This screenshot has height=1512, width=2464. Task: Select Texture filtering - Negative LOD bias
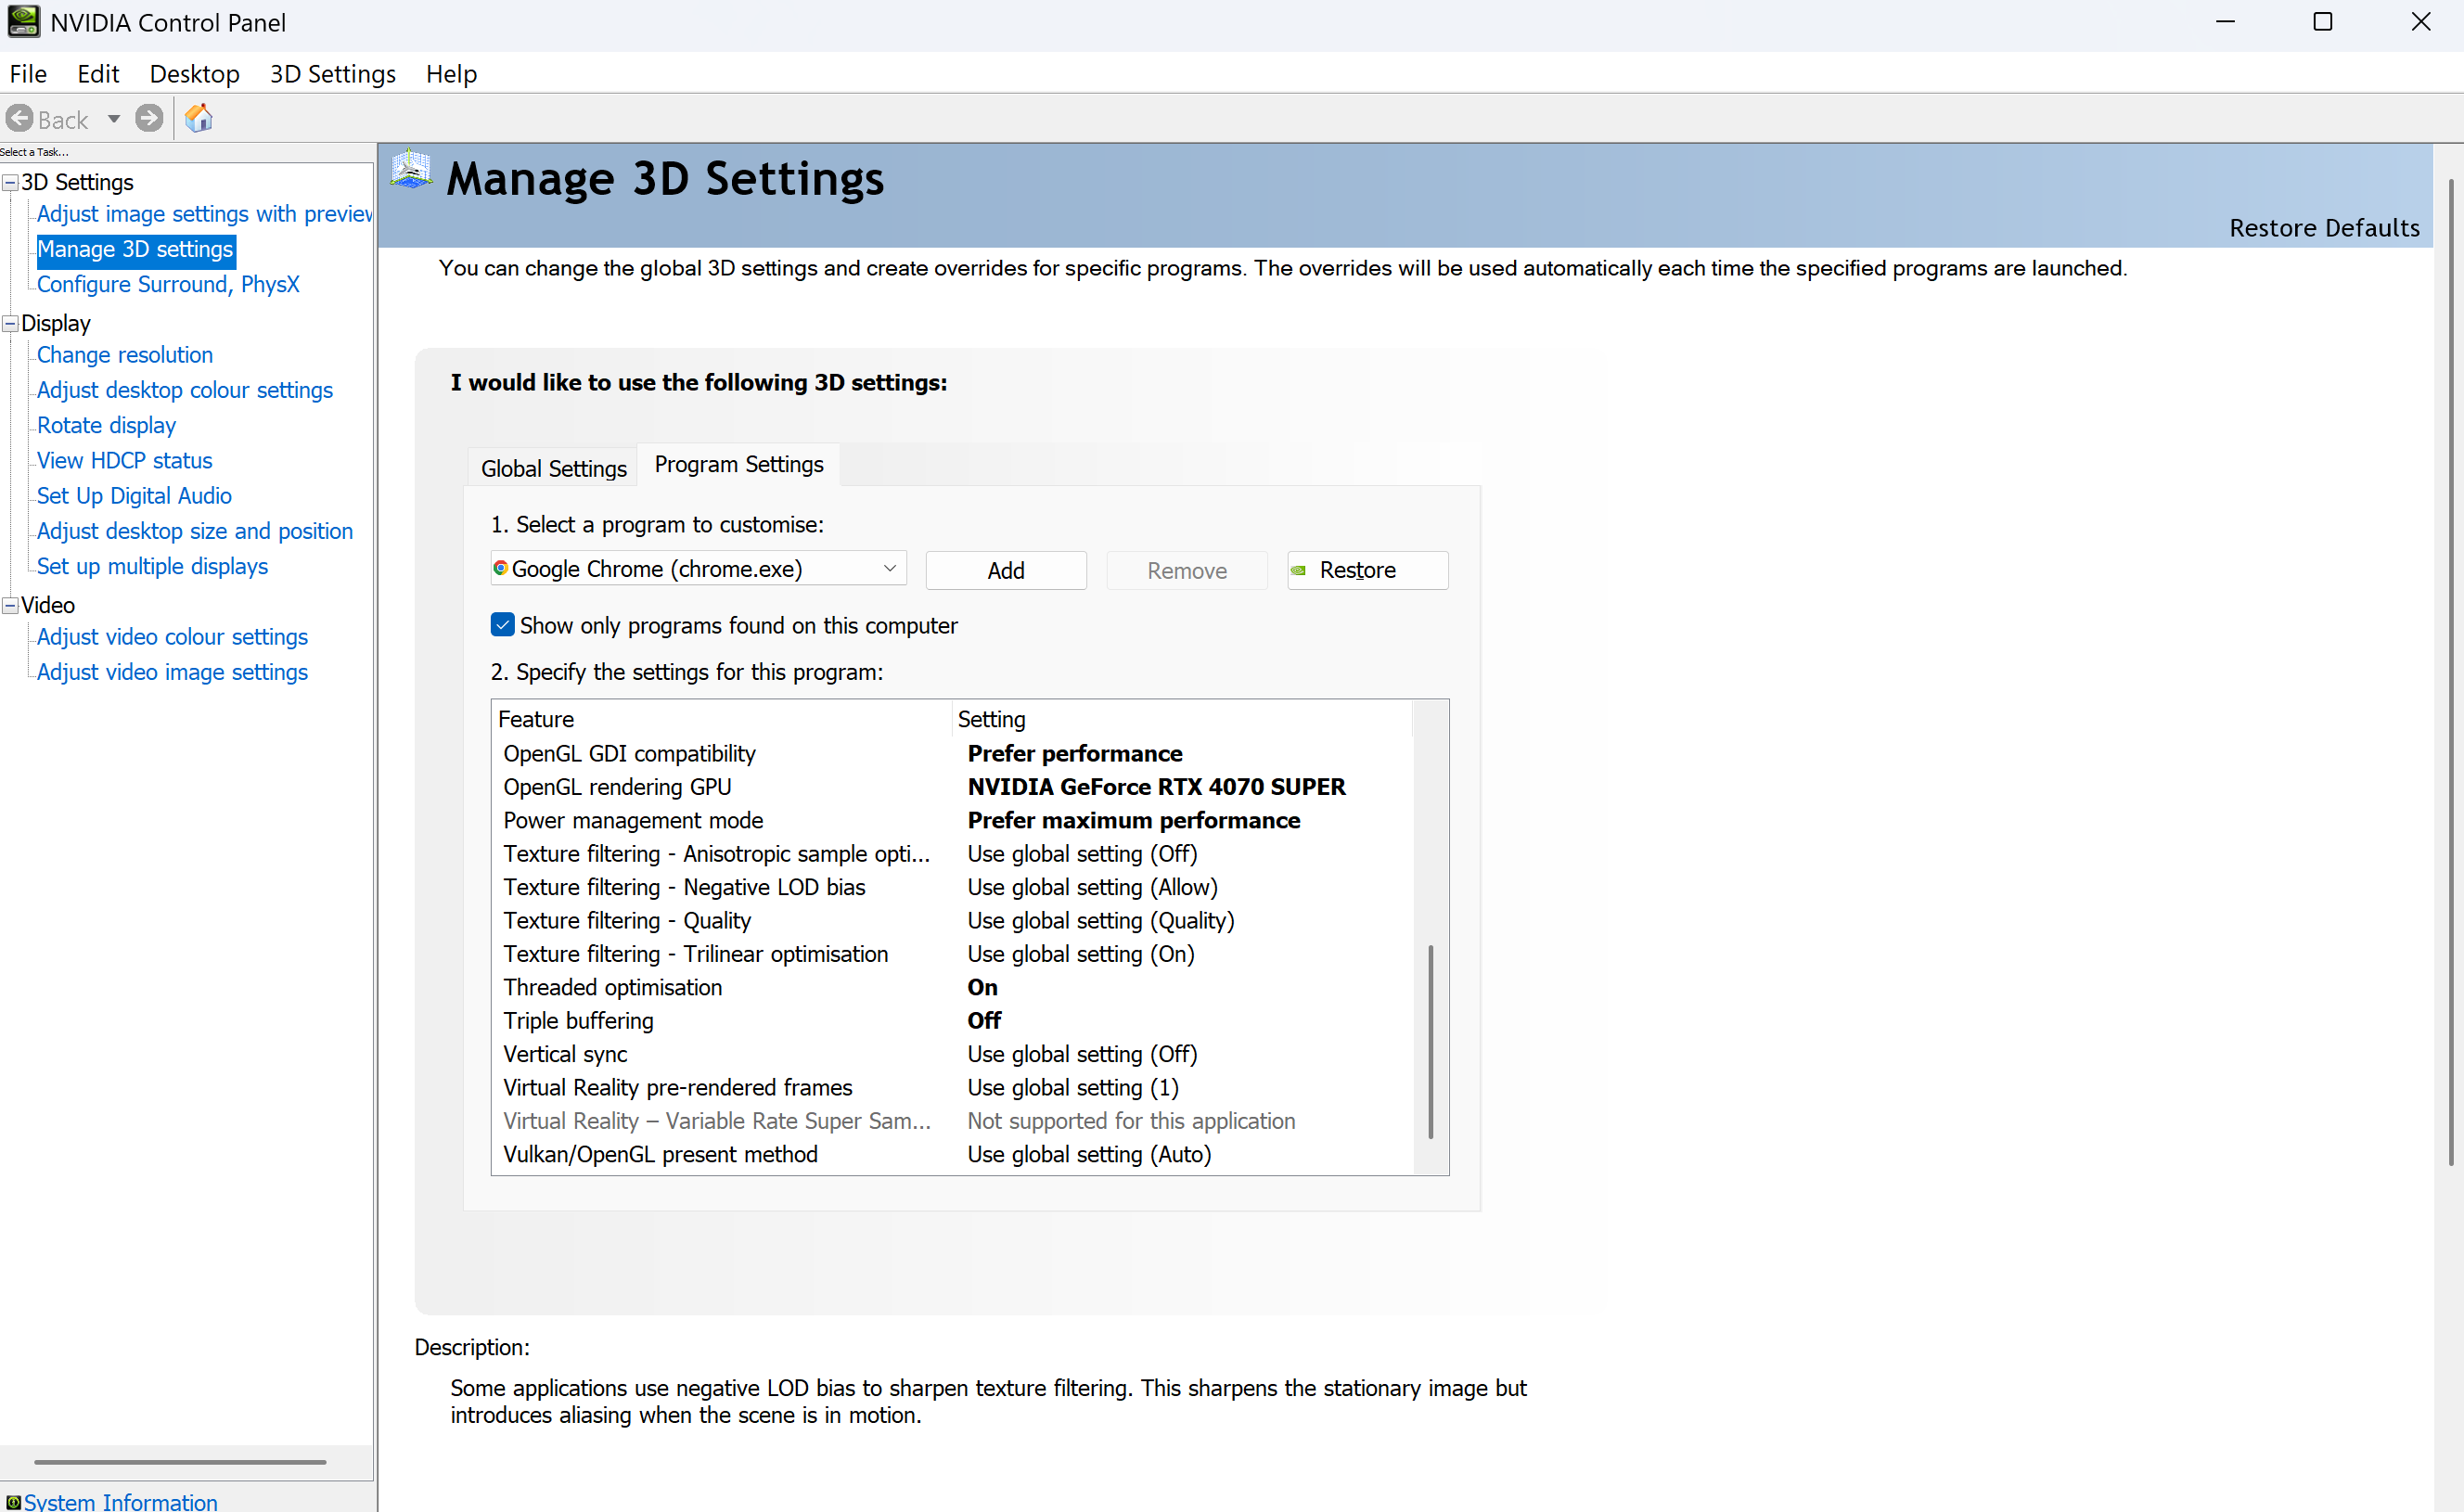953,887
